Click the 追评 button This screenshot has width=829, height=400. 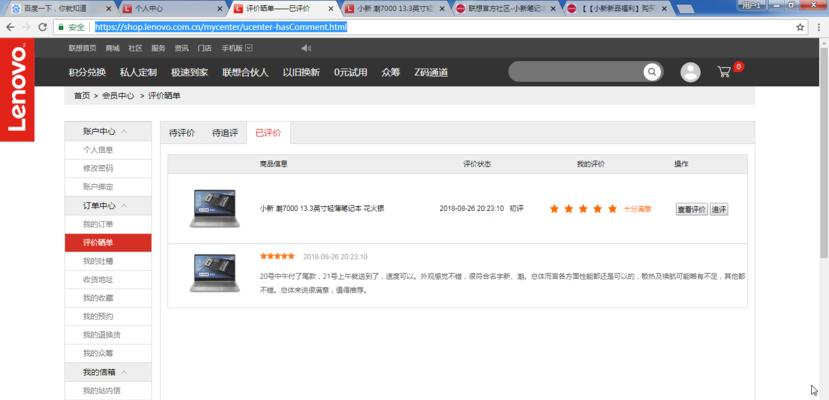(719, 209)
